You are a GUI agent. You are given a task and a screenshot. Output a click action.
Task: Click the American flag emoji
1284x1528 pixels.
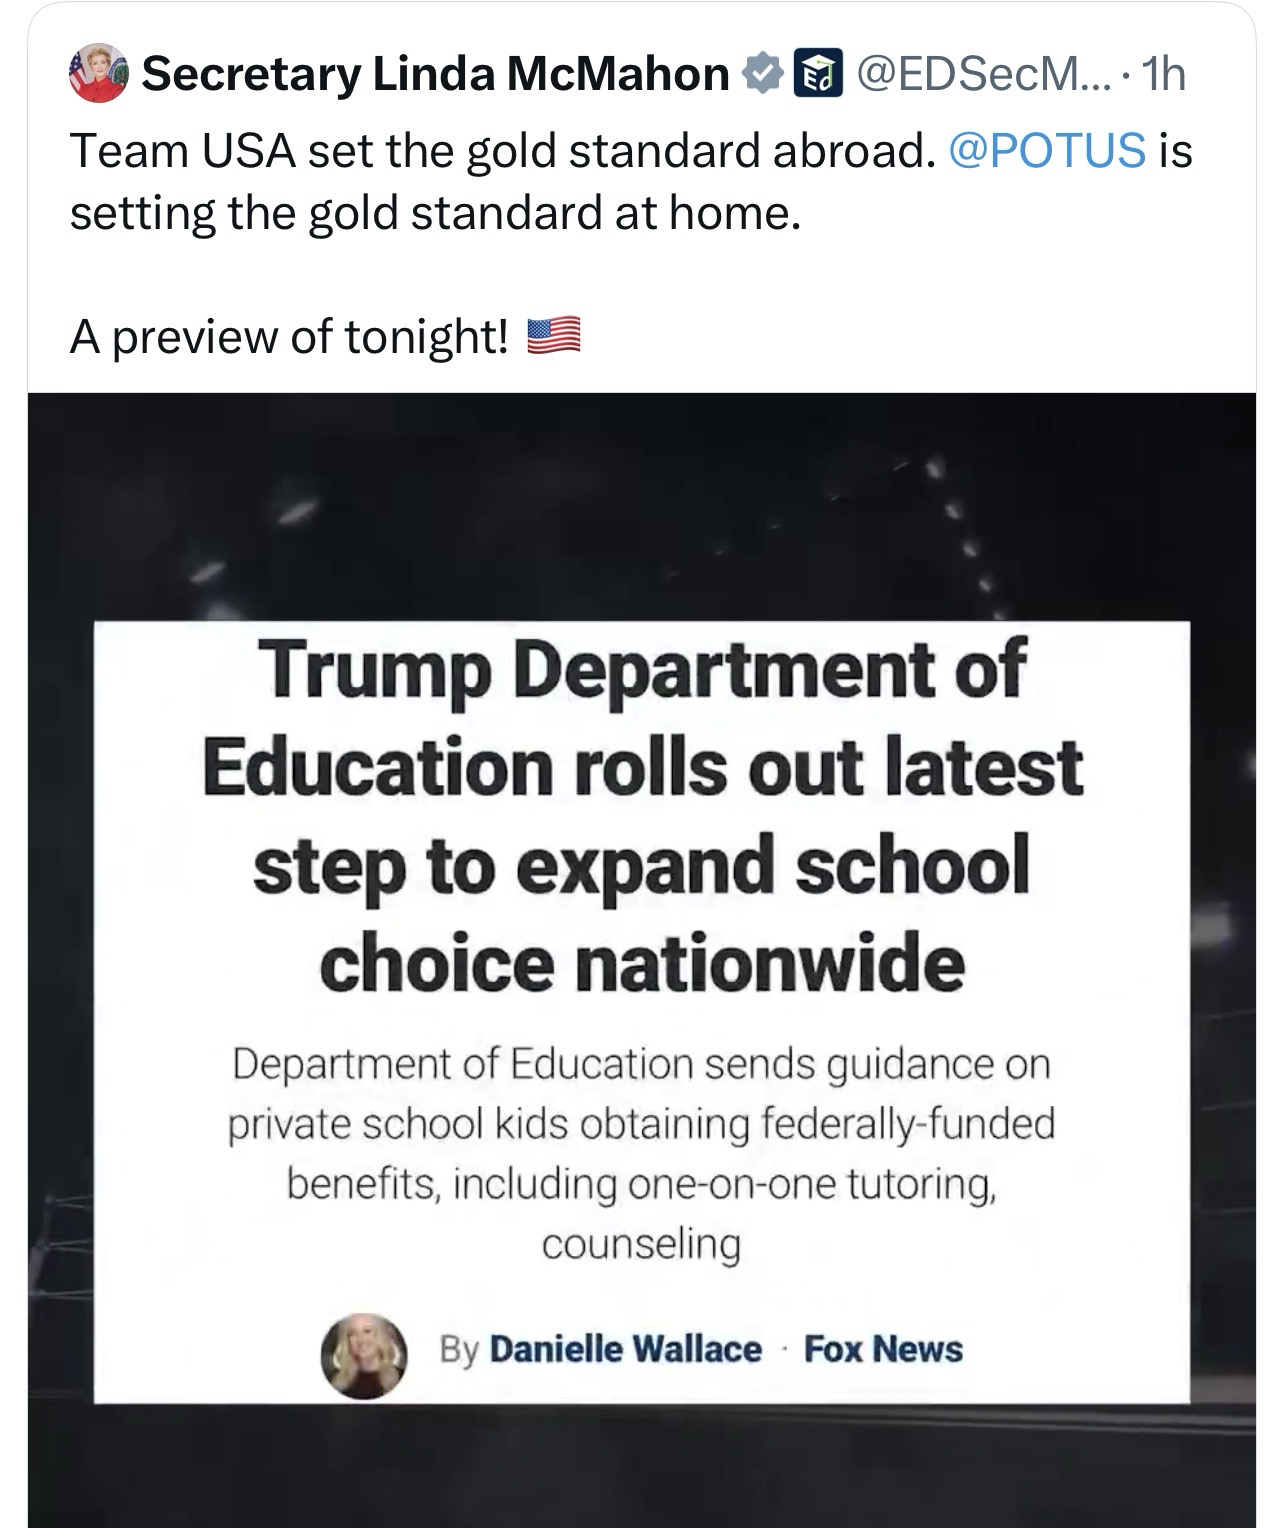coord(553,337)
